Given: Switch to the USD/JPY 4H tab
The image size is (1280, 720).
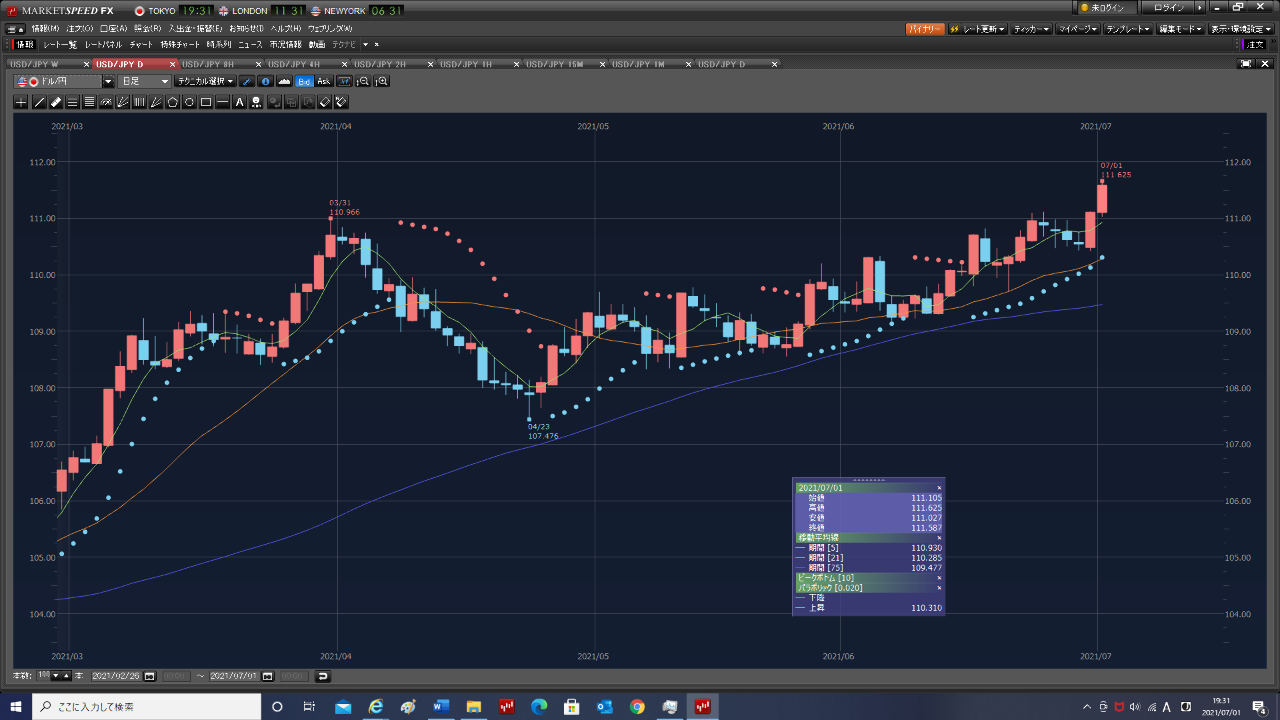Looking at the screenshot, I should click(x=294, y=64).
